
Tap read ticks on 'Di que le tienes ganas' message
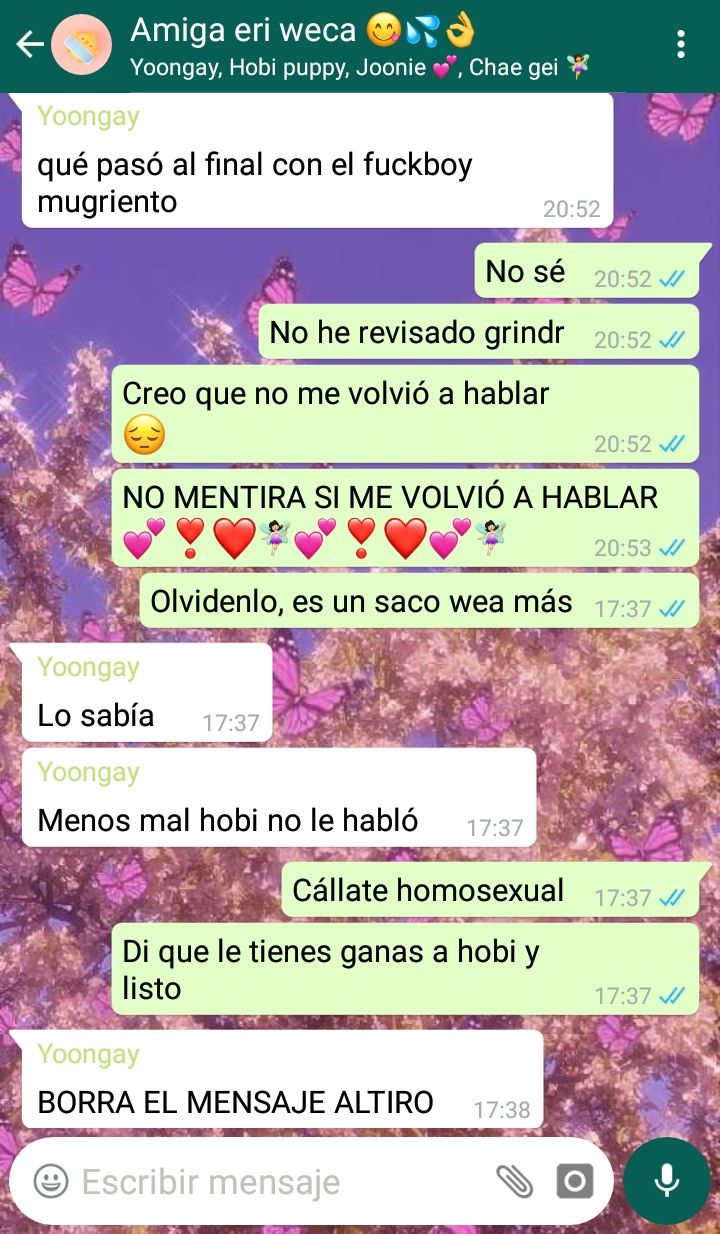672,996
